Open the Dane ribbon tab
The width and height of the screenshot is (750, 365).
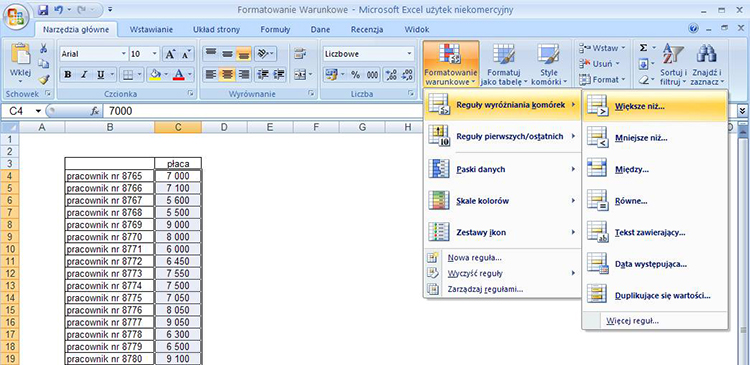click(320, 30)
